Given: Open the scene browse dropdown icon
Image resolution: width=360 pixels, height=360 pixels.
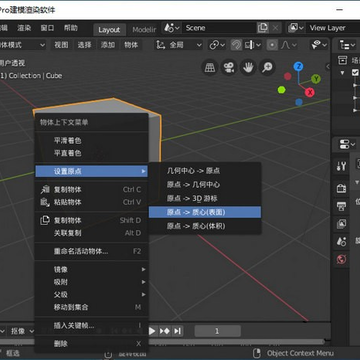Looking at the screenshot, I should point(172,28).
